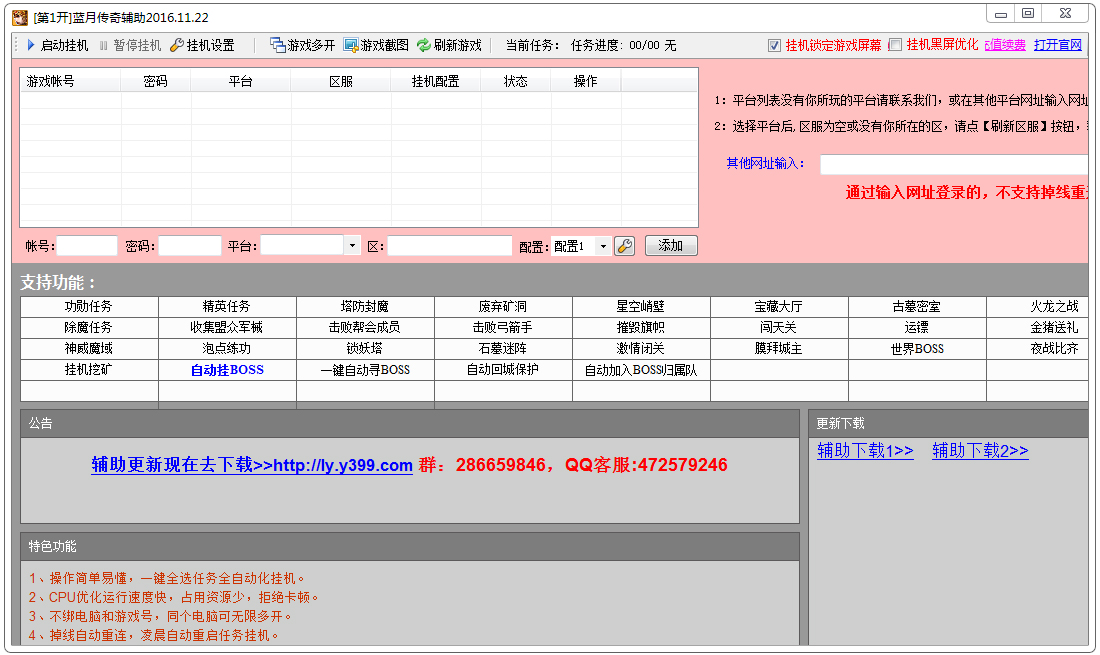Focus the 密码 input field
This screenshot has width=1100, height=655.
[x=189, y=245]
